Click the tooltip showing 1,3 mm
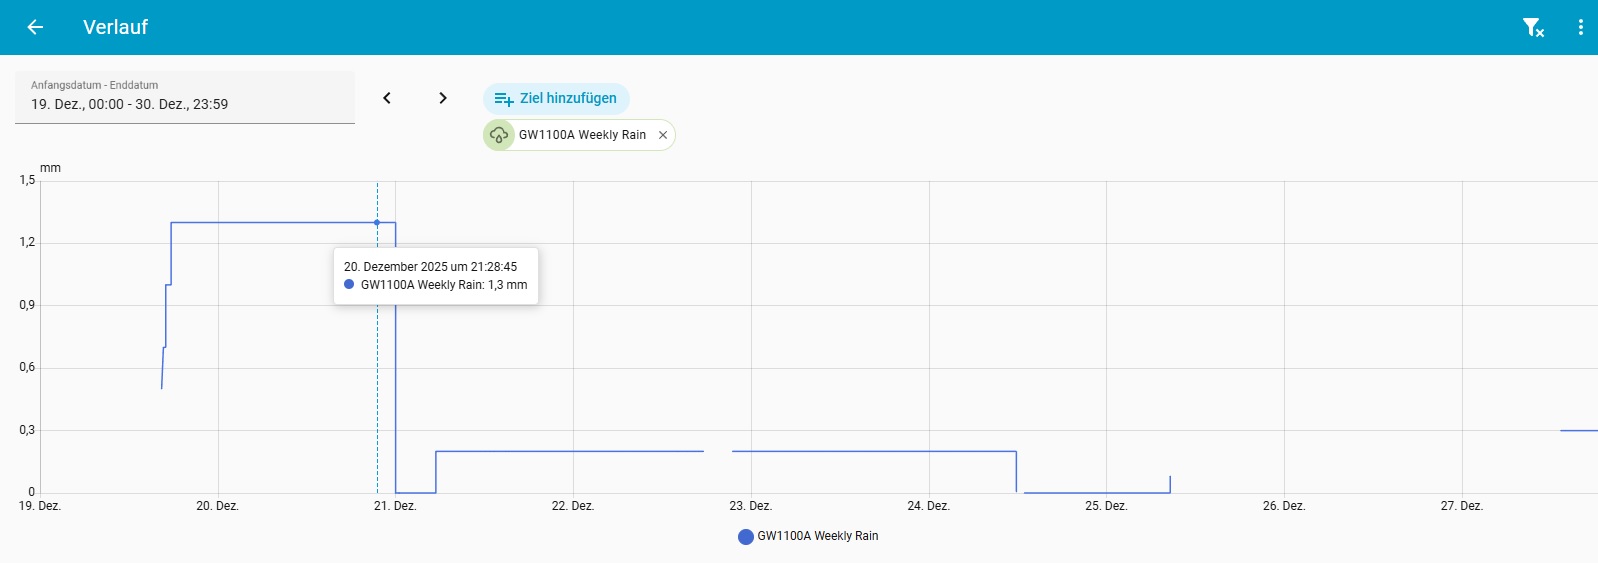1598x563 pixels. 436,276
